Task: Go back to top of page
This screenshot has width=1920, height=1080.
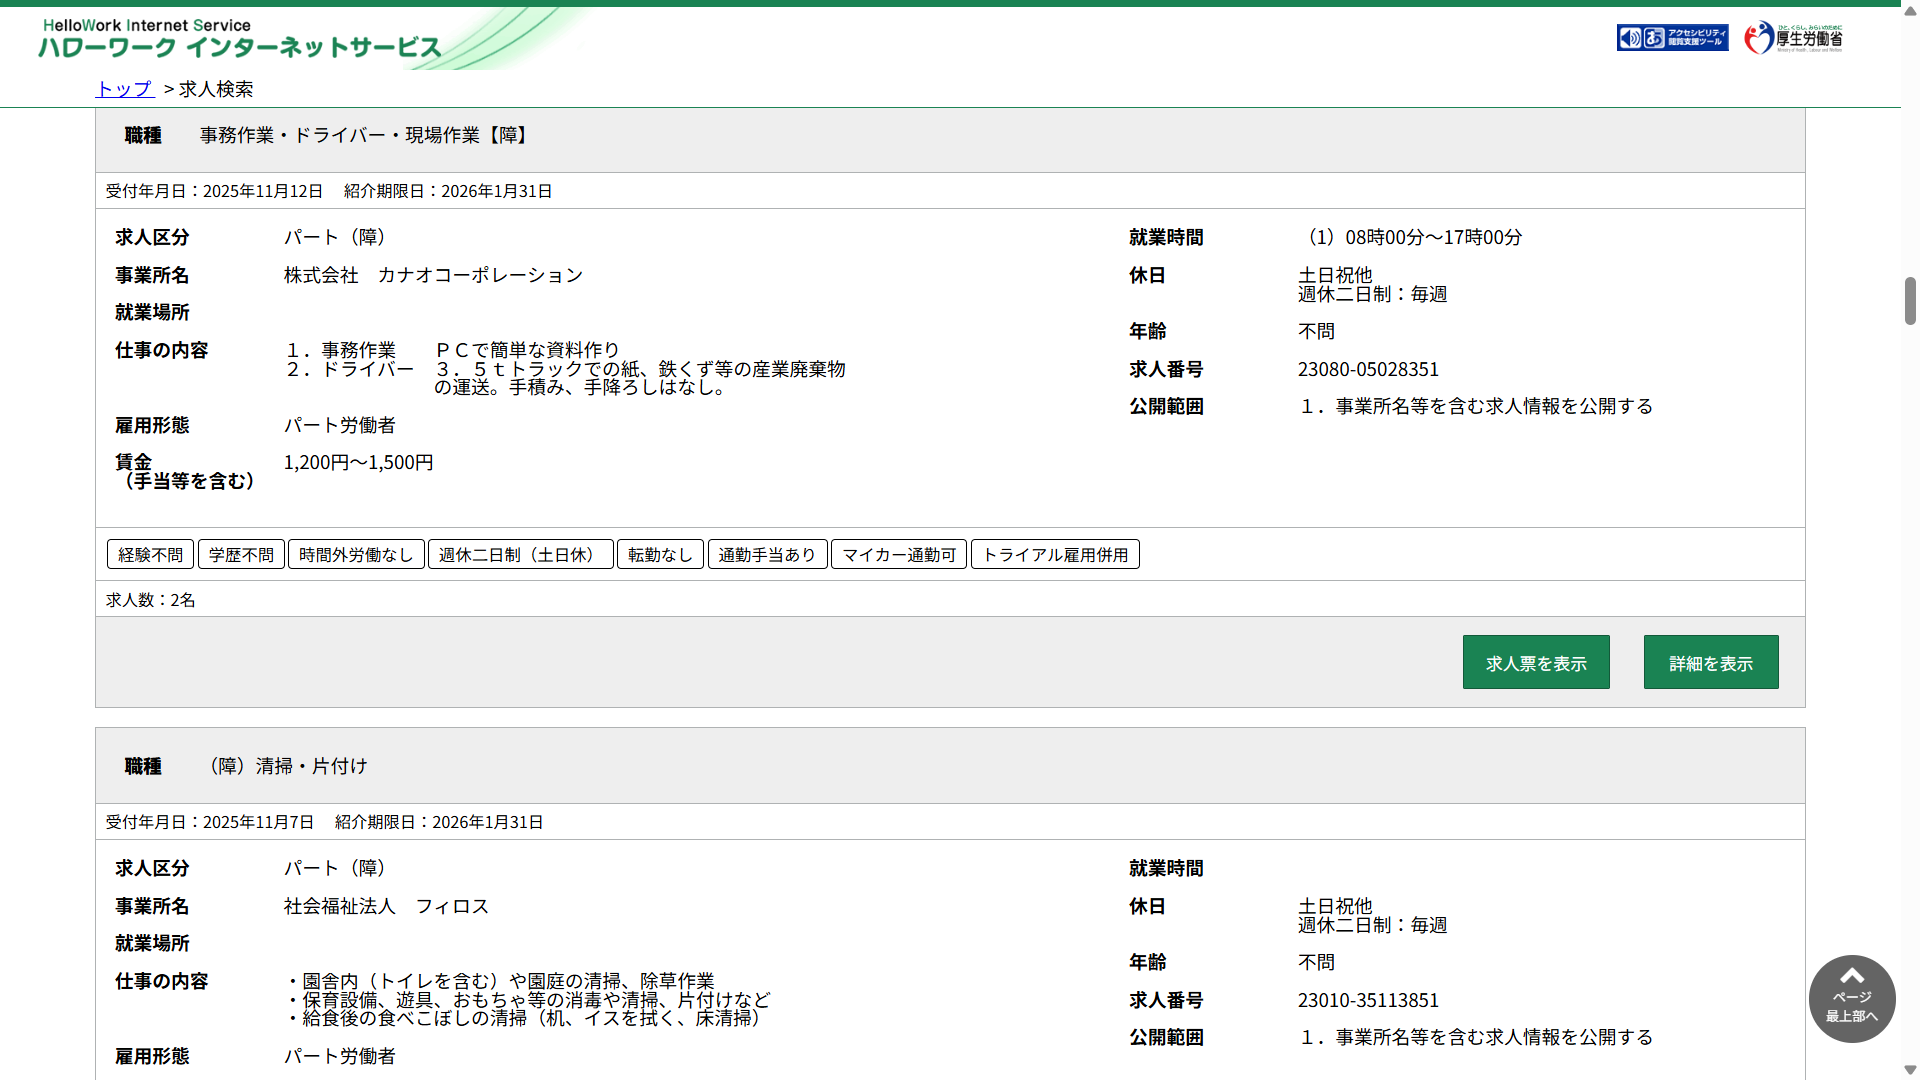Action: click(1851, 998)
